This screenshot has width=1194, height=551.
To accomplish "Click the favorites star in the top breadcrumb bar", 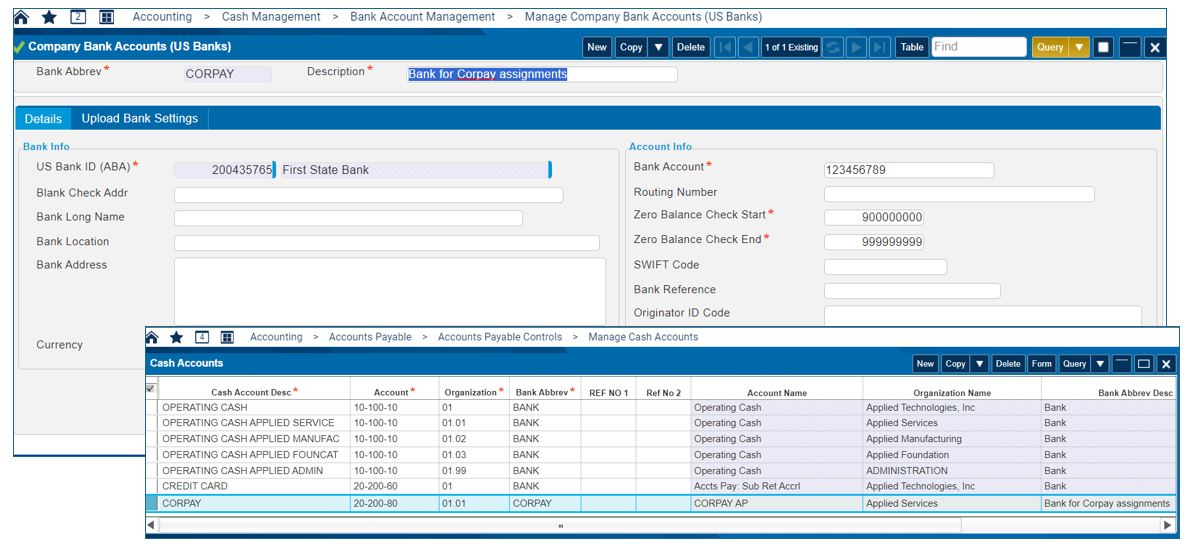I will click(49, 17).
